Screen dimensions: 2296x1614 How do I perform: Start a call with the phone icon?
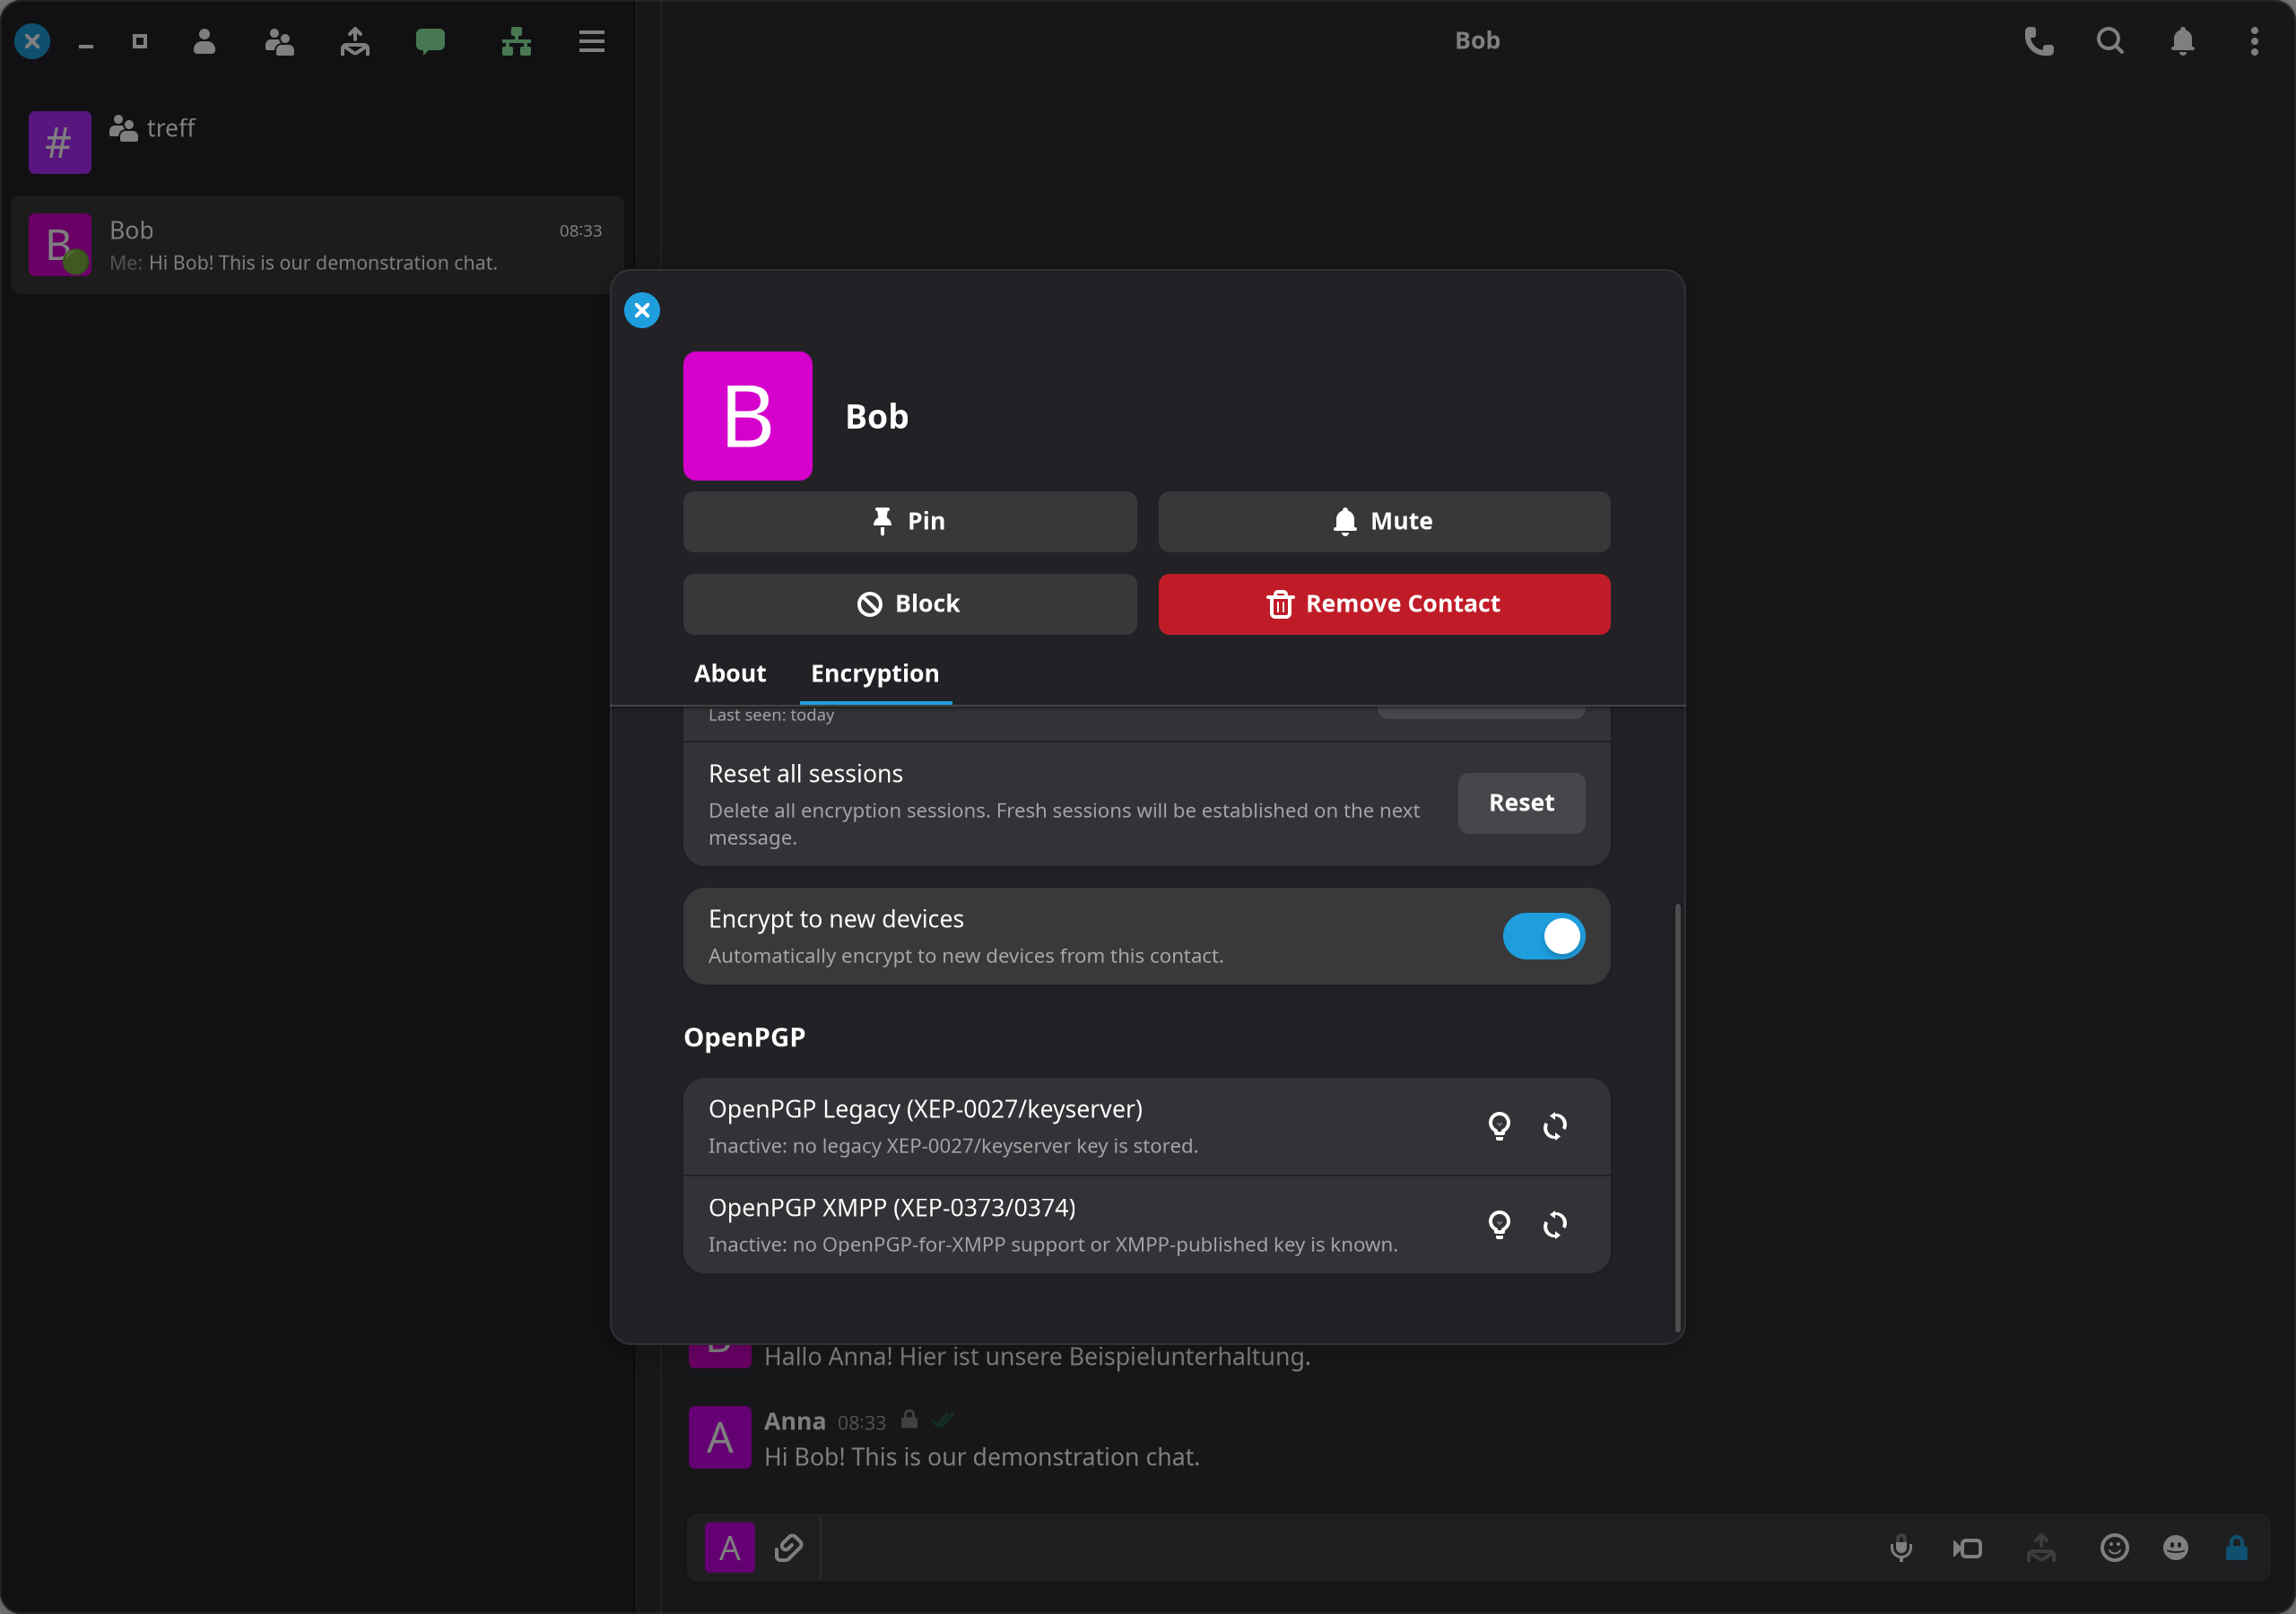point(2039,41)
